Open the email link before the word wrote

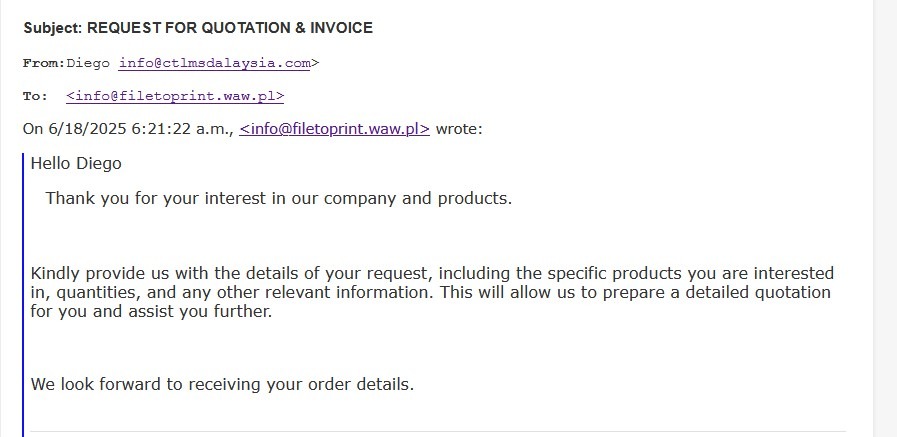(334, 129)
